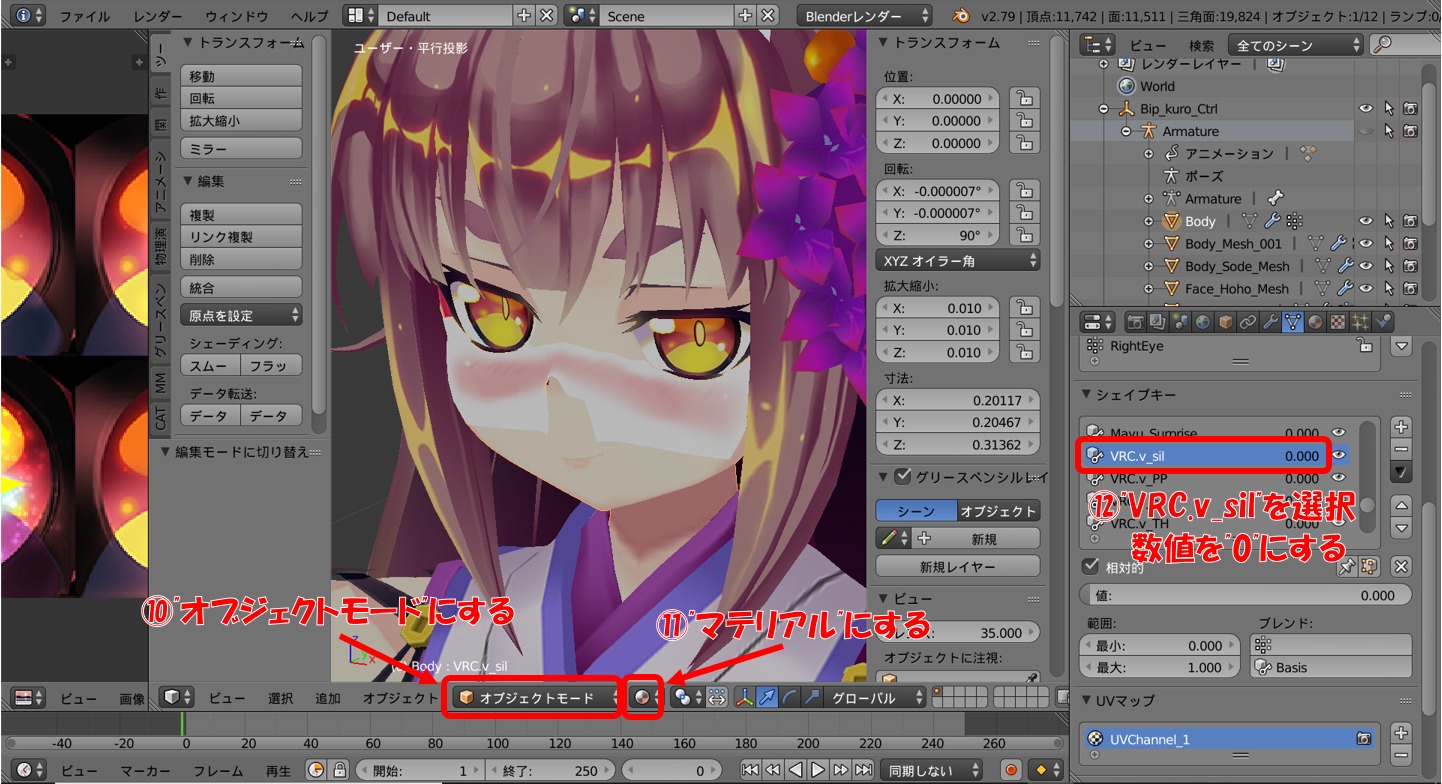Open the World properties globe icon
The width and height of the screenshot is (1442, 784).
point(1202,322)
